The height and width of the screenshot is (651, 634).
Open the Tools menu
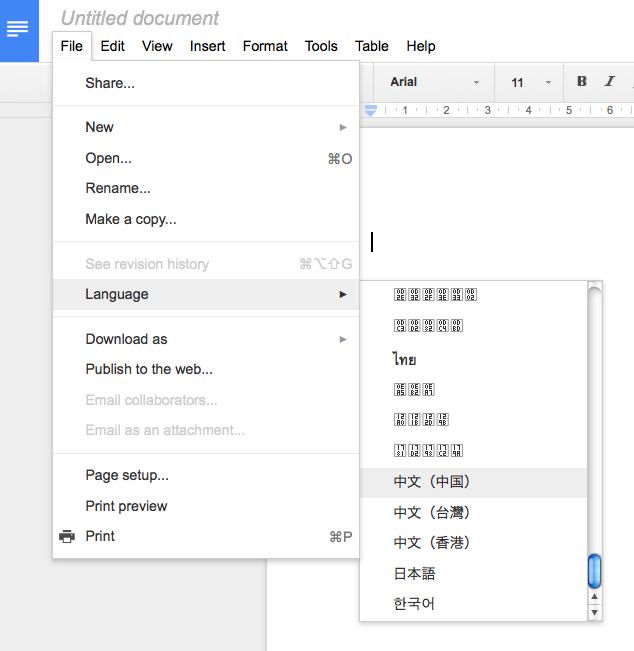(x=321, y=46)
